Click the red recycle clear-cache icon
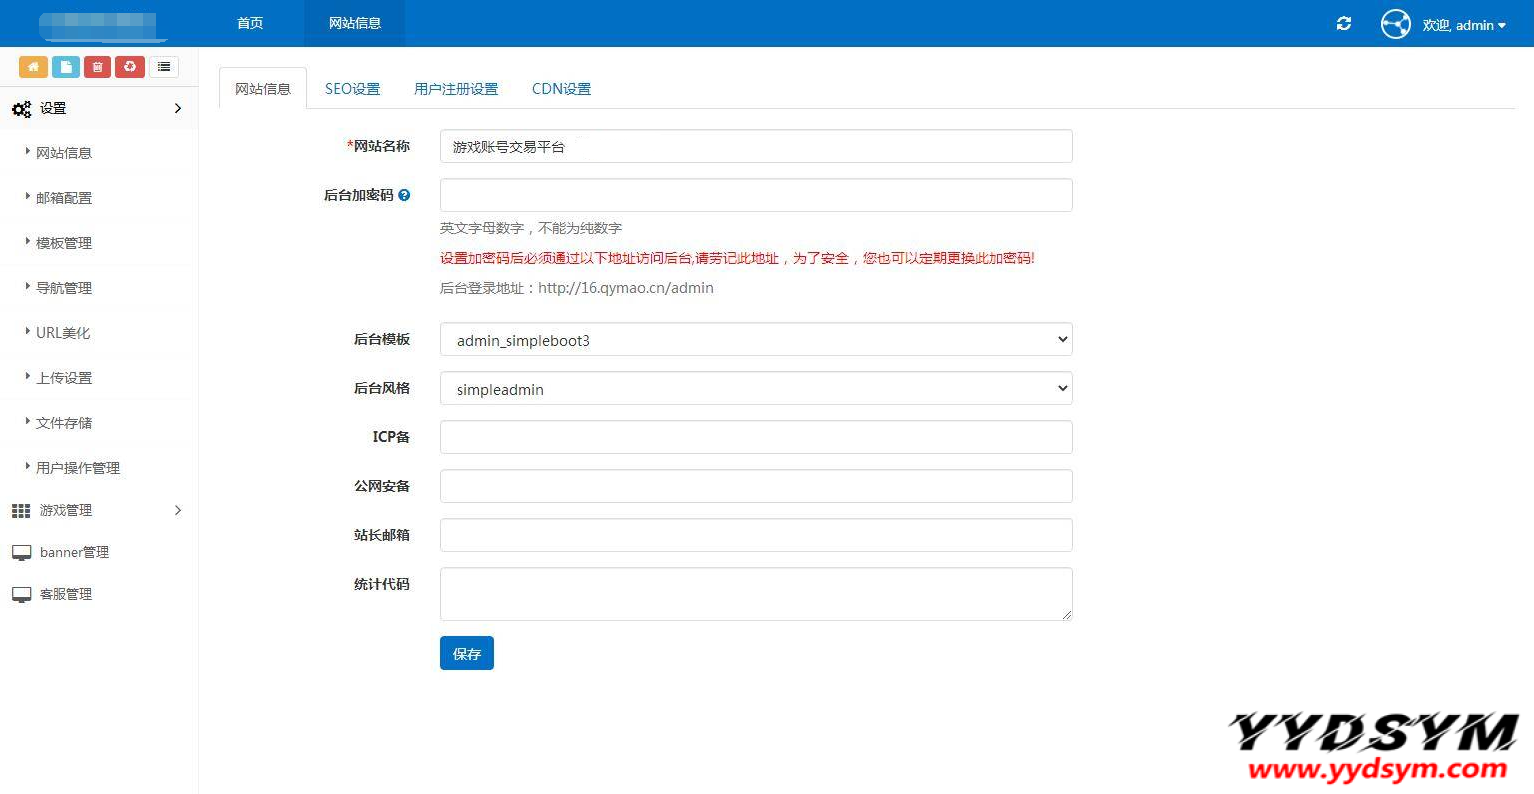The width and height of the screenshot is (1534, 794). 128,66
